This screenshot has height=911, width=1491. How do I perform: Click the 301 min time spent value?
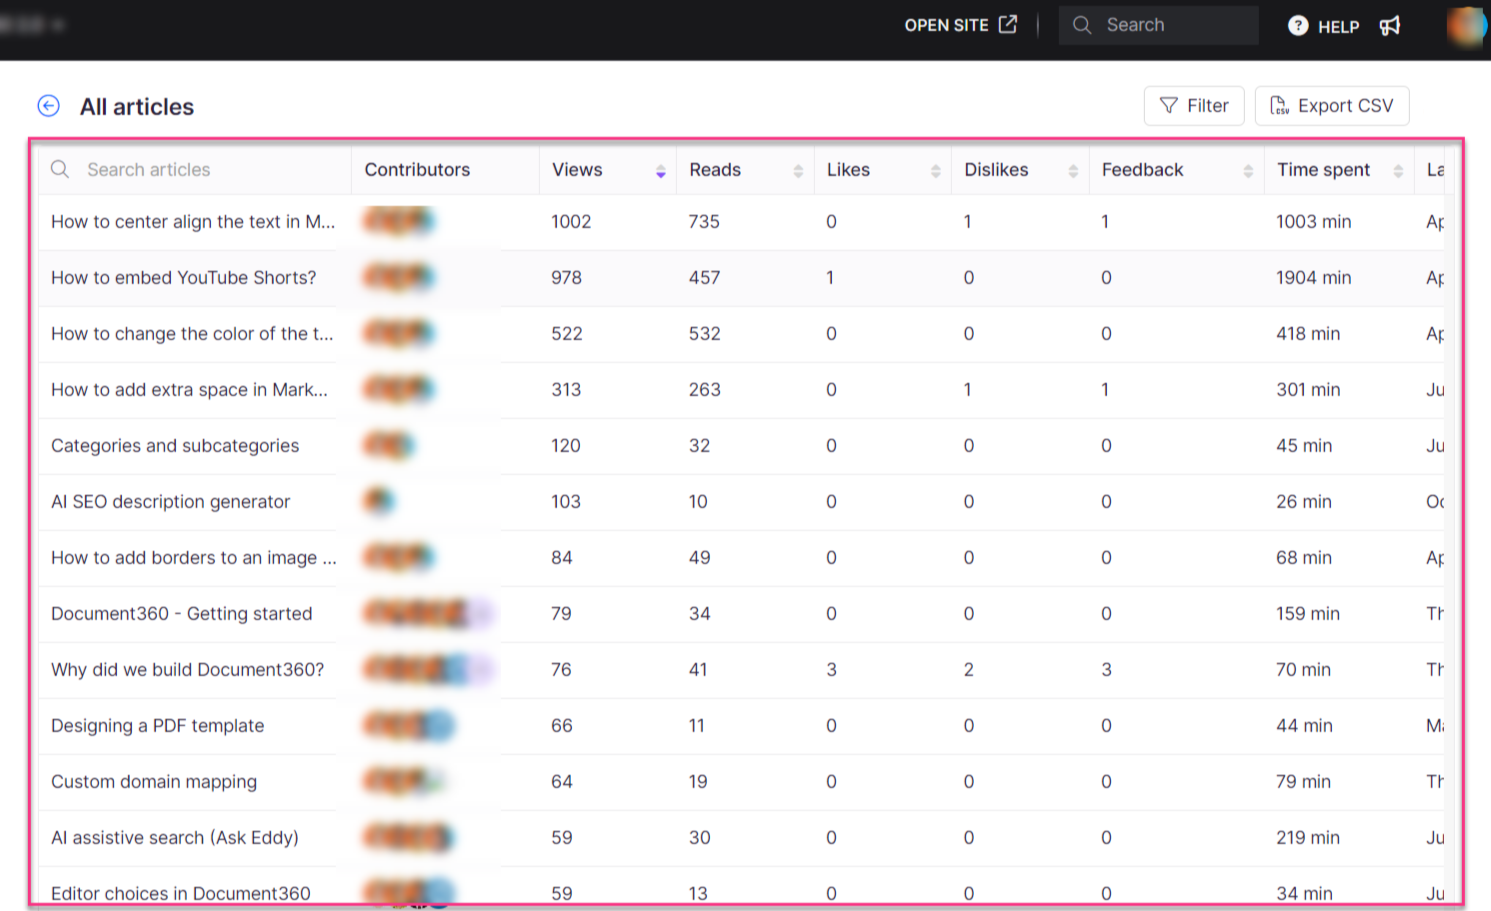tap(1308, 389)
